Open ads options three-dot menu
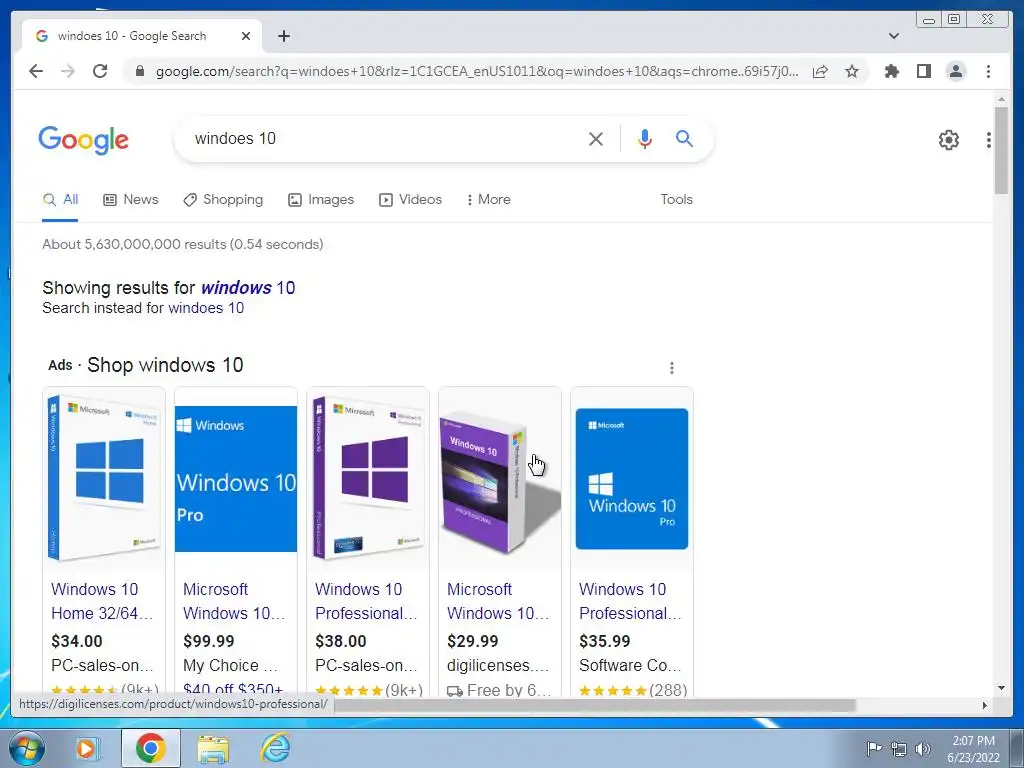This screenshot has width=1024, height=768. [x=671, y=368]
